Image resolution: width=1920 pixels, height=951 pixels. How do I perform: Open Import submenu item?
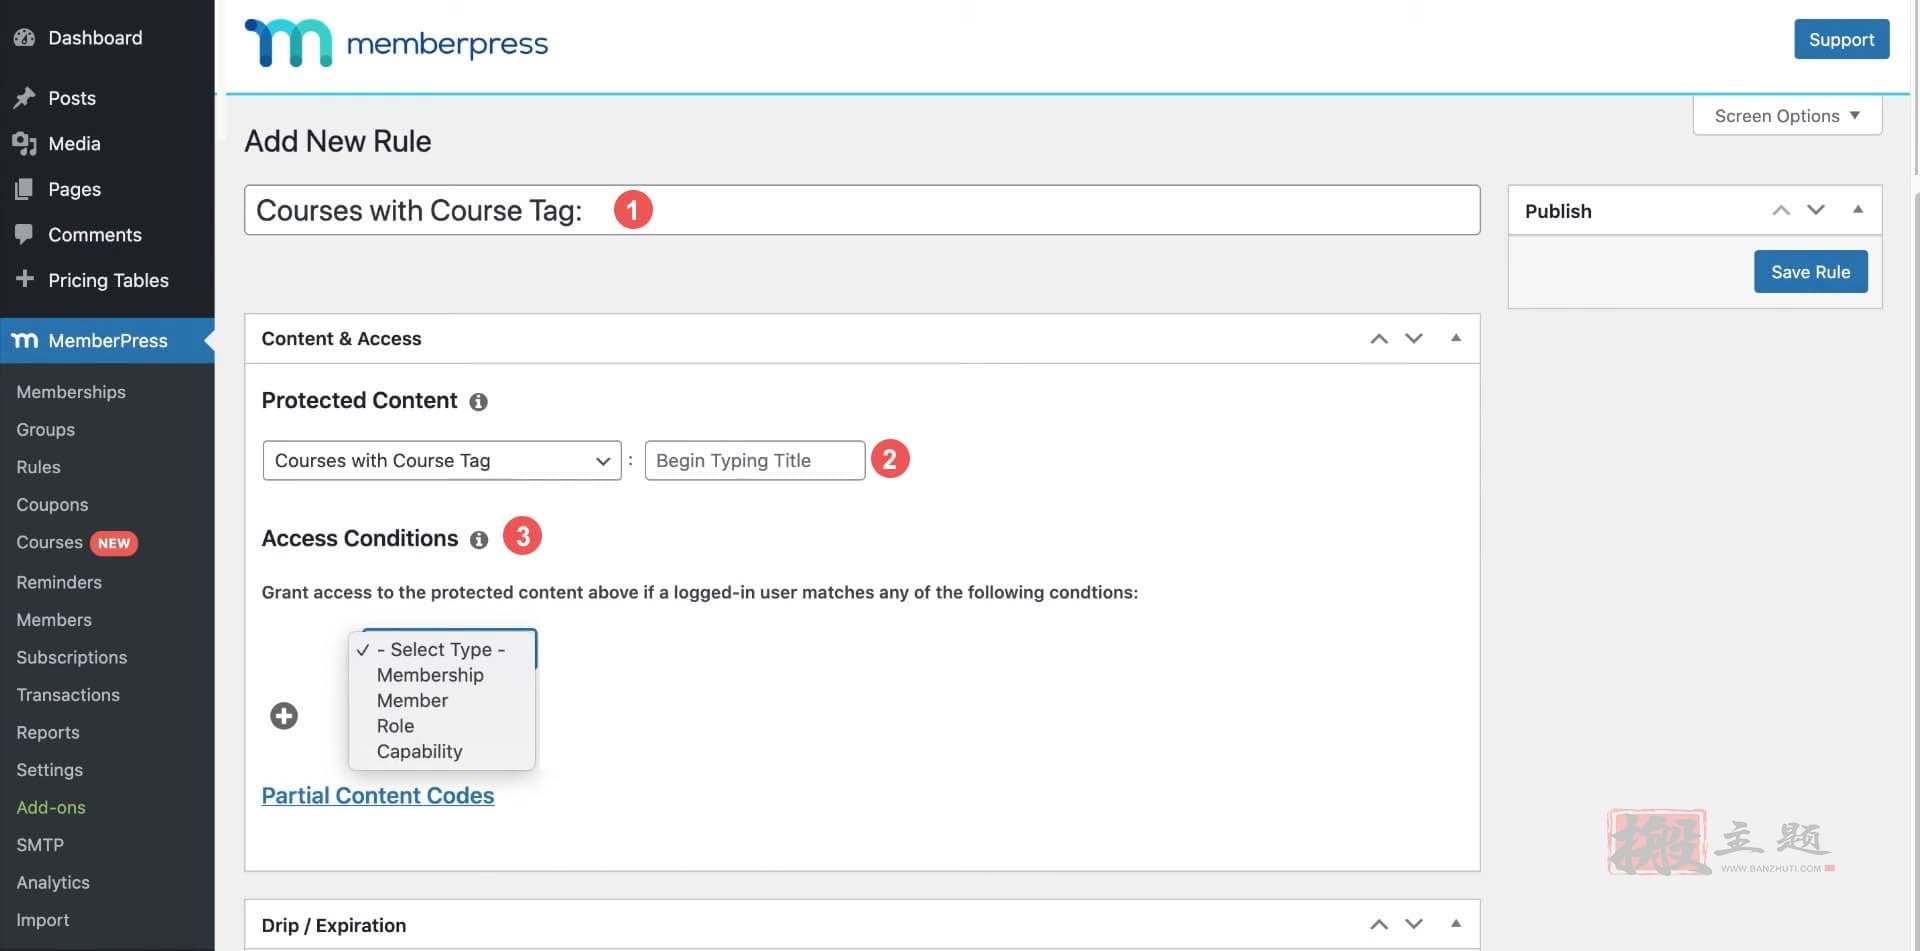43,920
